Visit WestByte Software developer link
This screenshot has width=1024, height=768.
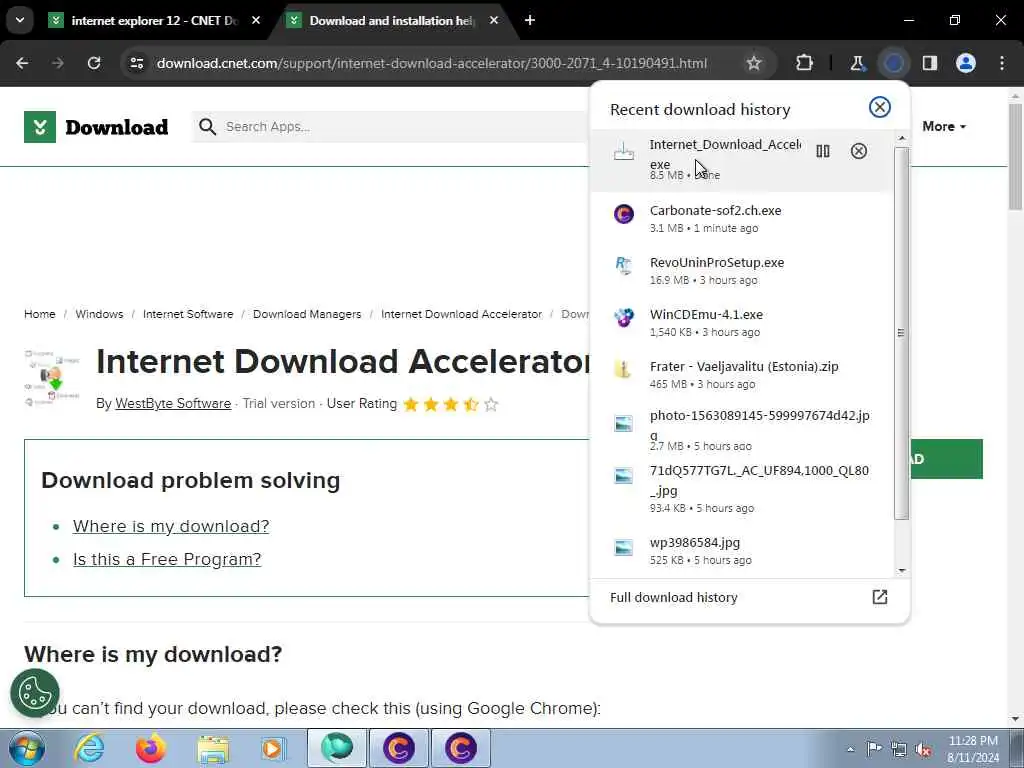[173, 404]
